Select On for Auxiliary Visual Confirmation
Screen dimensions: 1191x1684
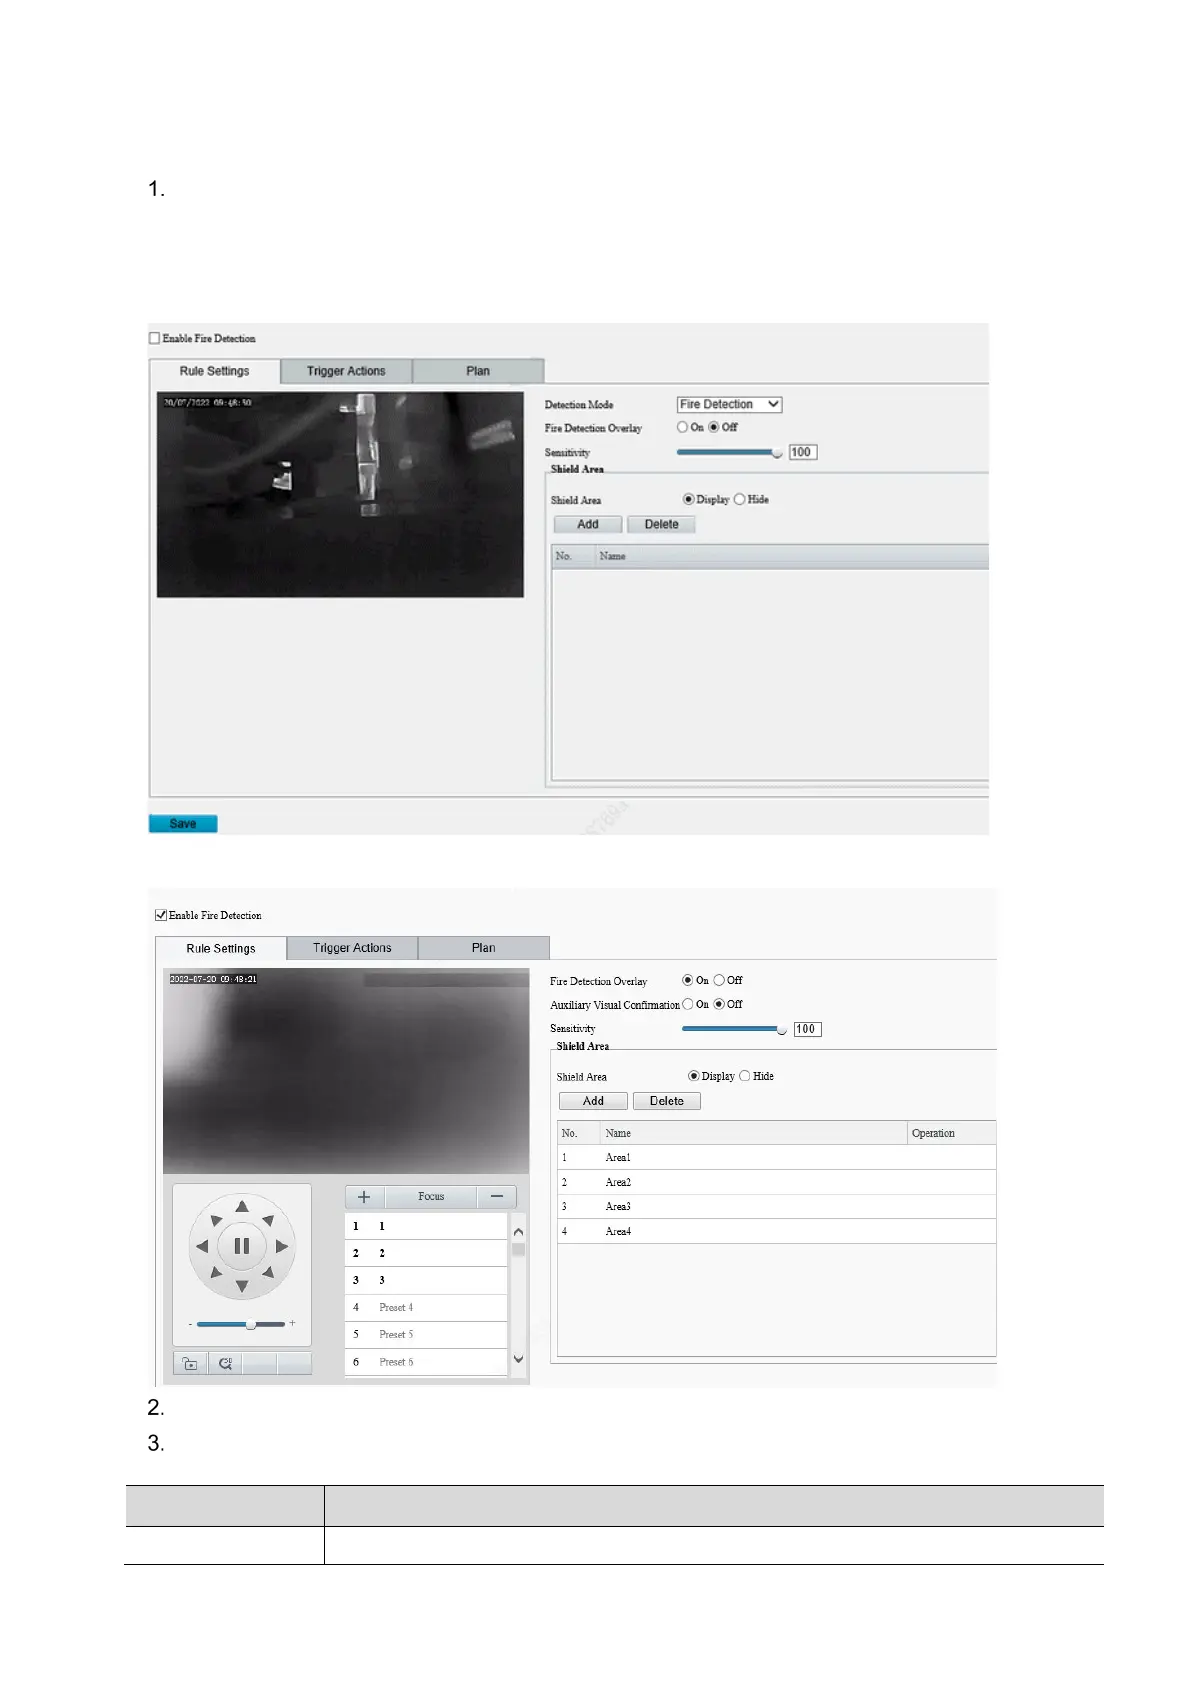[688, 1004]
